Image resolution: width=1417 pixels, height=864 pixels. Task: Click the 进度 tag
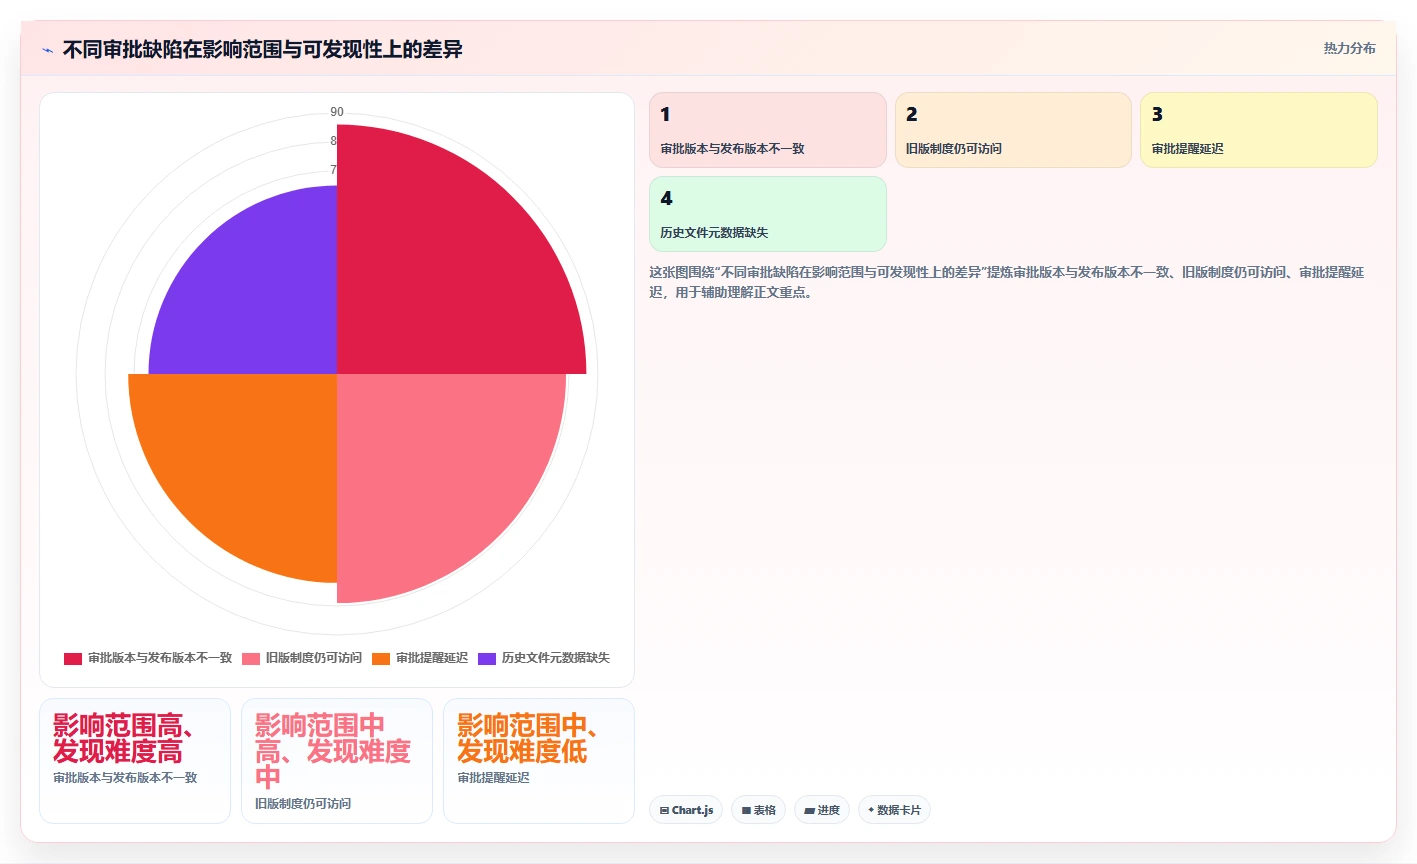(x=822, y=810)
